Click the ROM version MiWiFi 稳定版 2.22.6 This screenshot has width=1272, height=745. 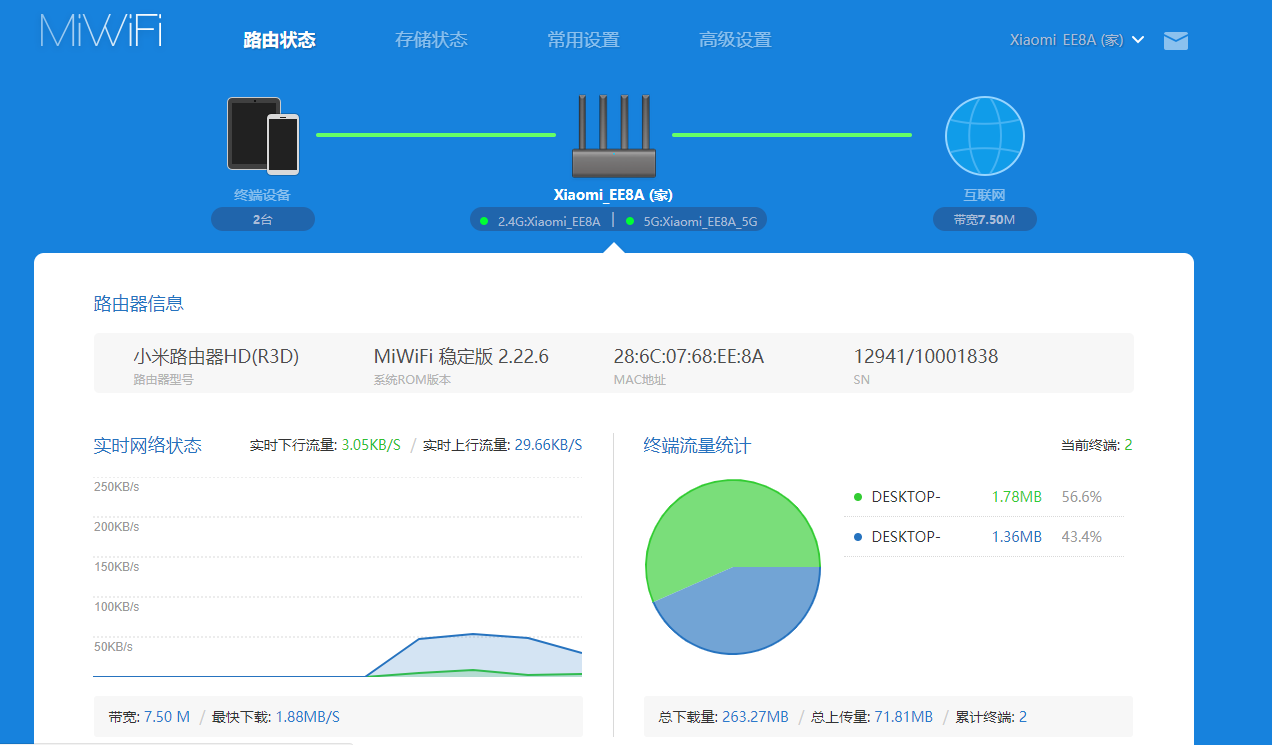pyautogui.click(x=461, y=356)
